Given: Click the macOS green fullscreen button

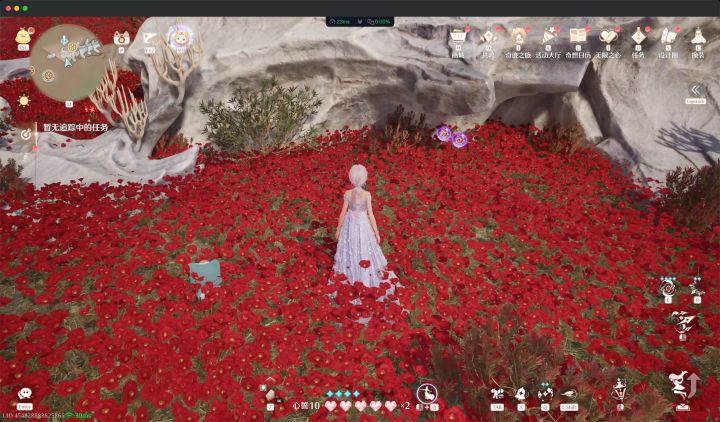Looking at the screenshot, I should tap(25, 8).
